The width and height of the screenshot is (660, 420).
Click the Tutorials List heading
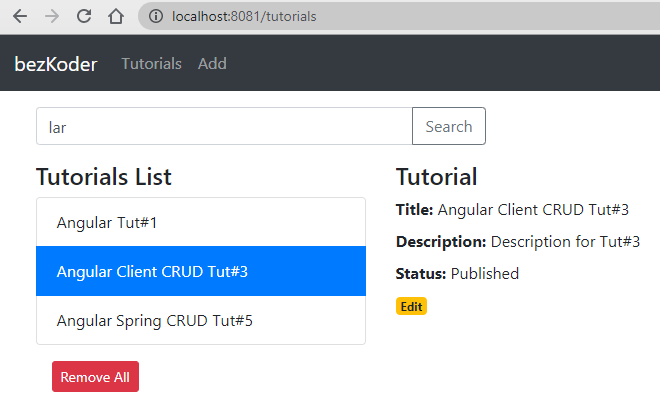[104, 177]
